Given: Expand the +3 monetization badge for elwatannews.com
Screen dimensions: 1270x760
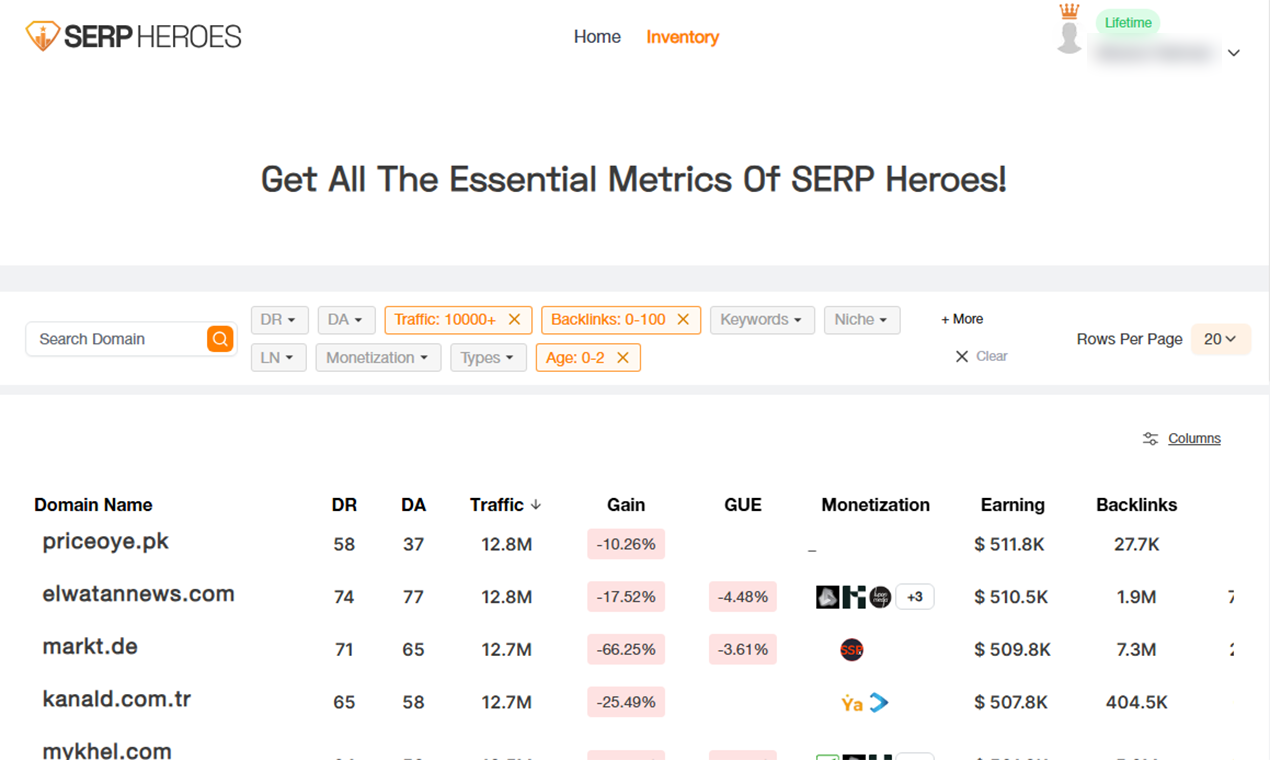Looking at the screenshot, I should [915, 597].
